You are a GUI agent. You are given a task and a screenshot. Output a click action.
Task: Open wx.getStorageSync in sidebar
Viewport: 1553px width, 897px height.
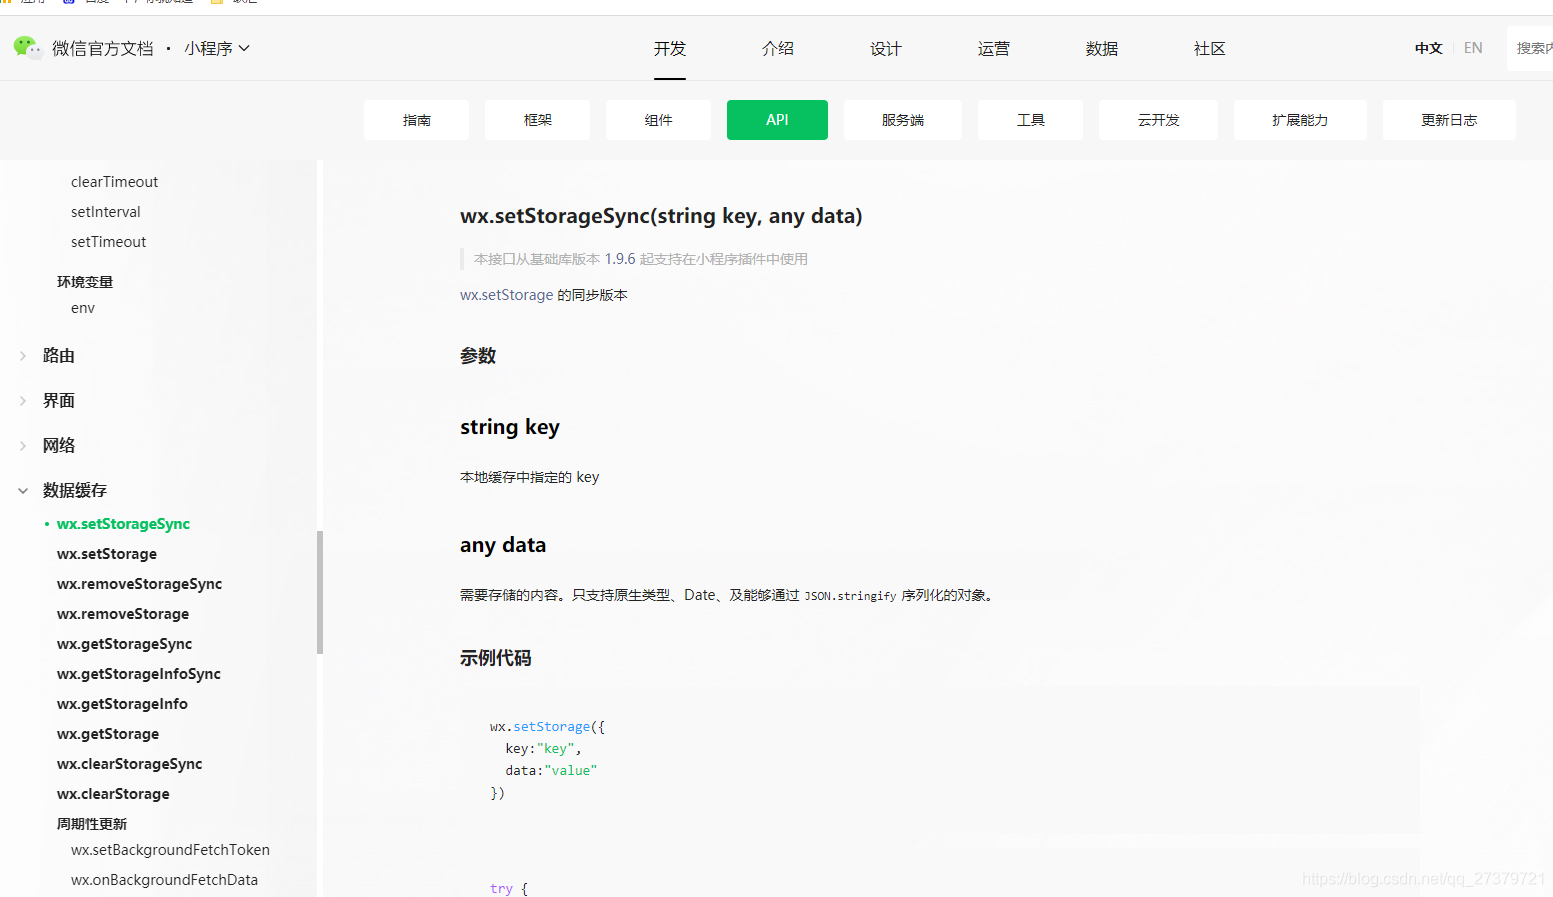[x=124, y=644]
